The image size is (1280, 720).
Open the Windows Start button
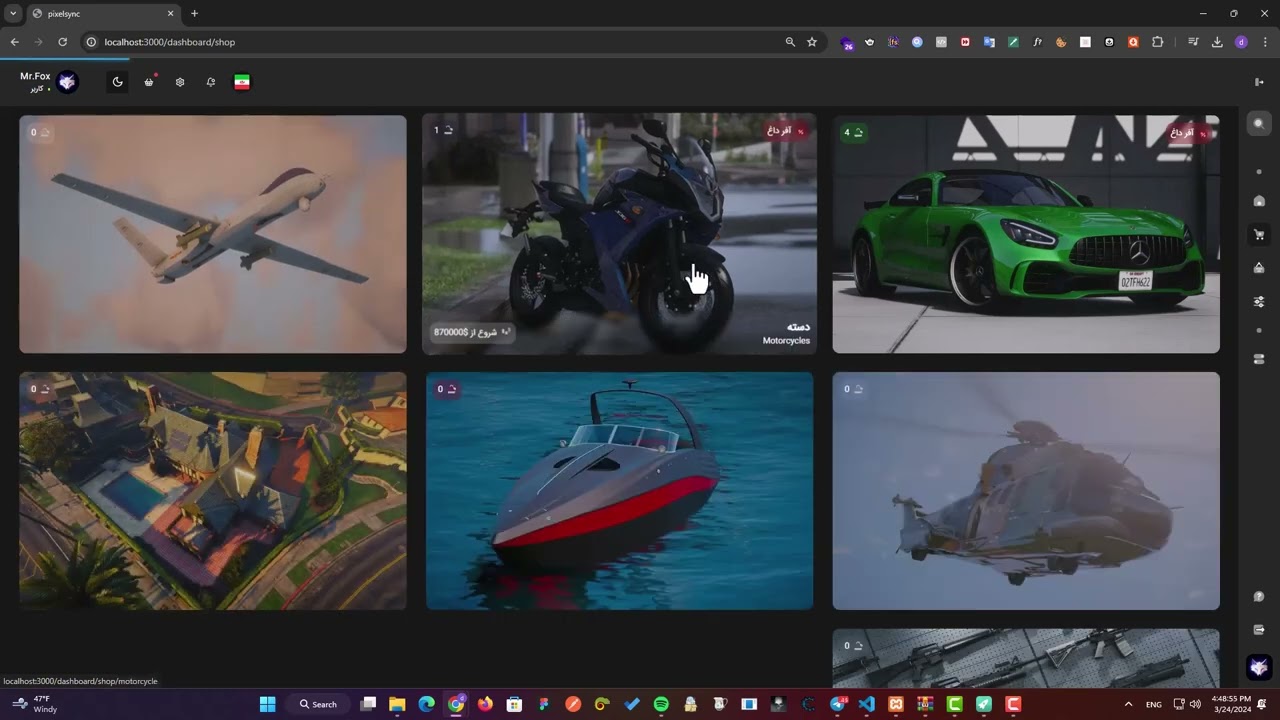267,704
